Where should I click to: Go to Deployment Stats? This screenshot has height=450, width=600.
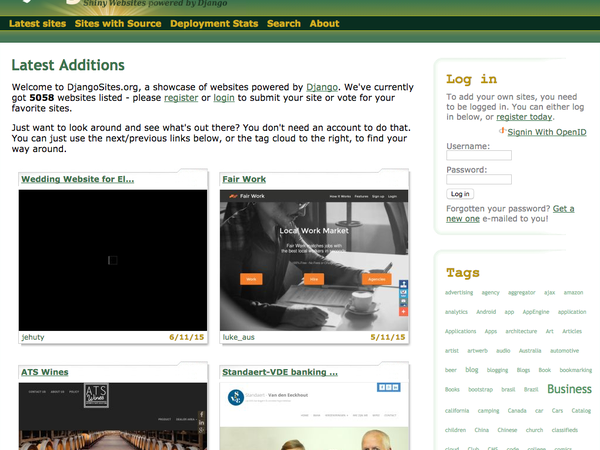pos(214,24)
